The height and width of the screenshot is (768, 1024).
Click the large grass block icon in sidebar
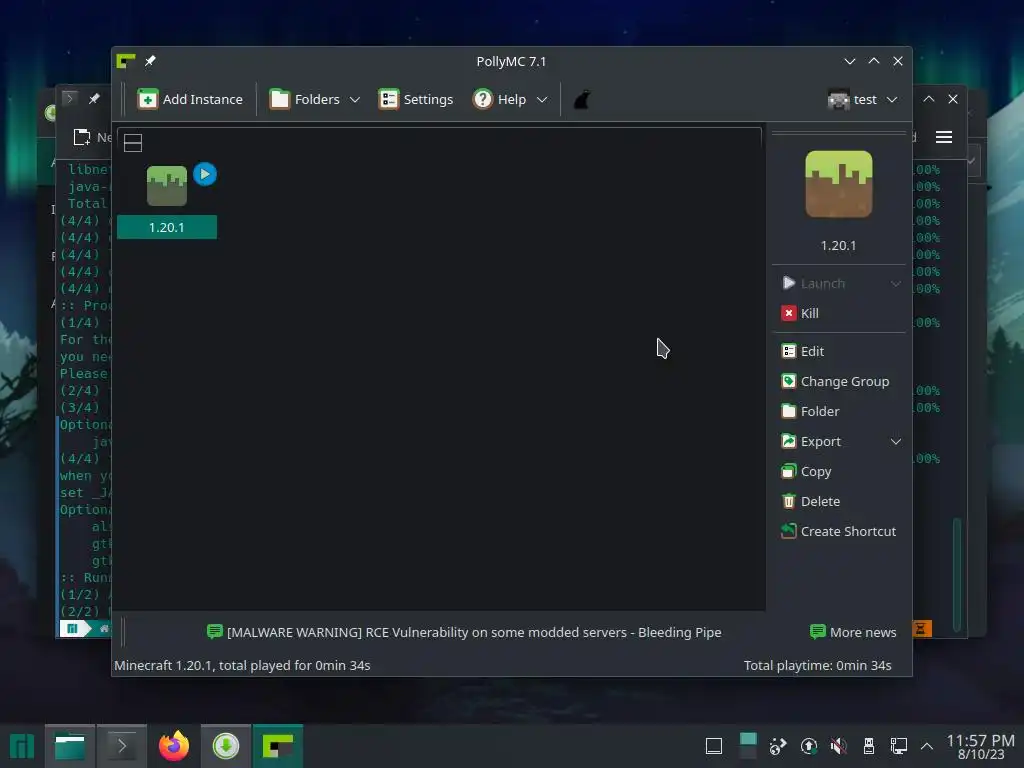tap(839, 184)
